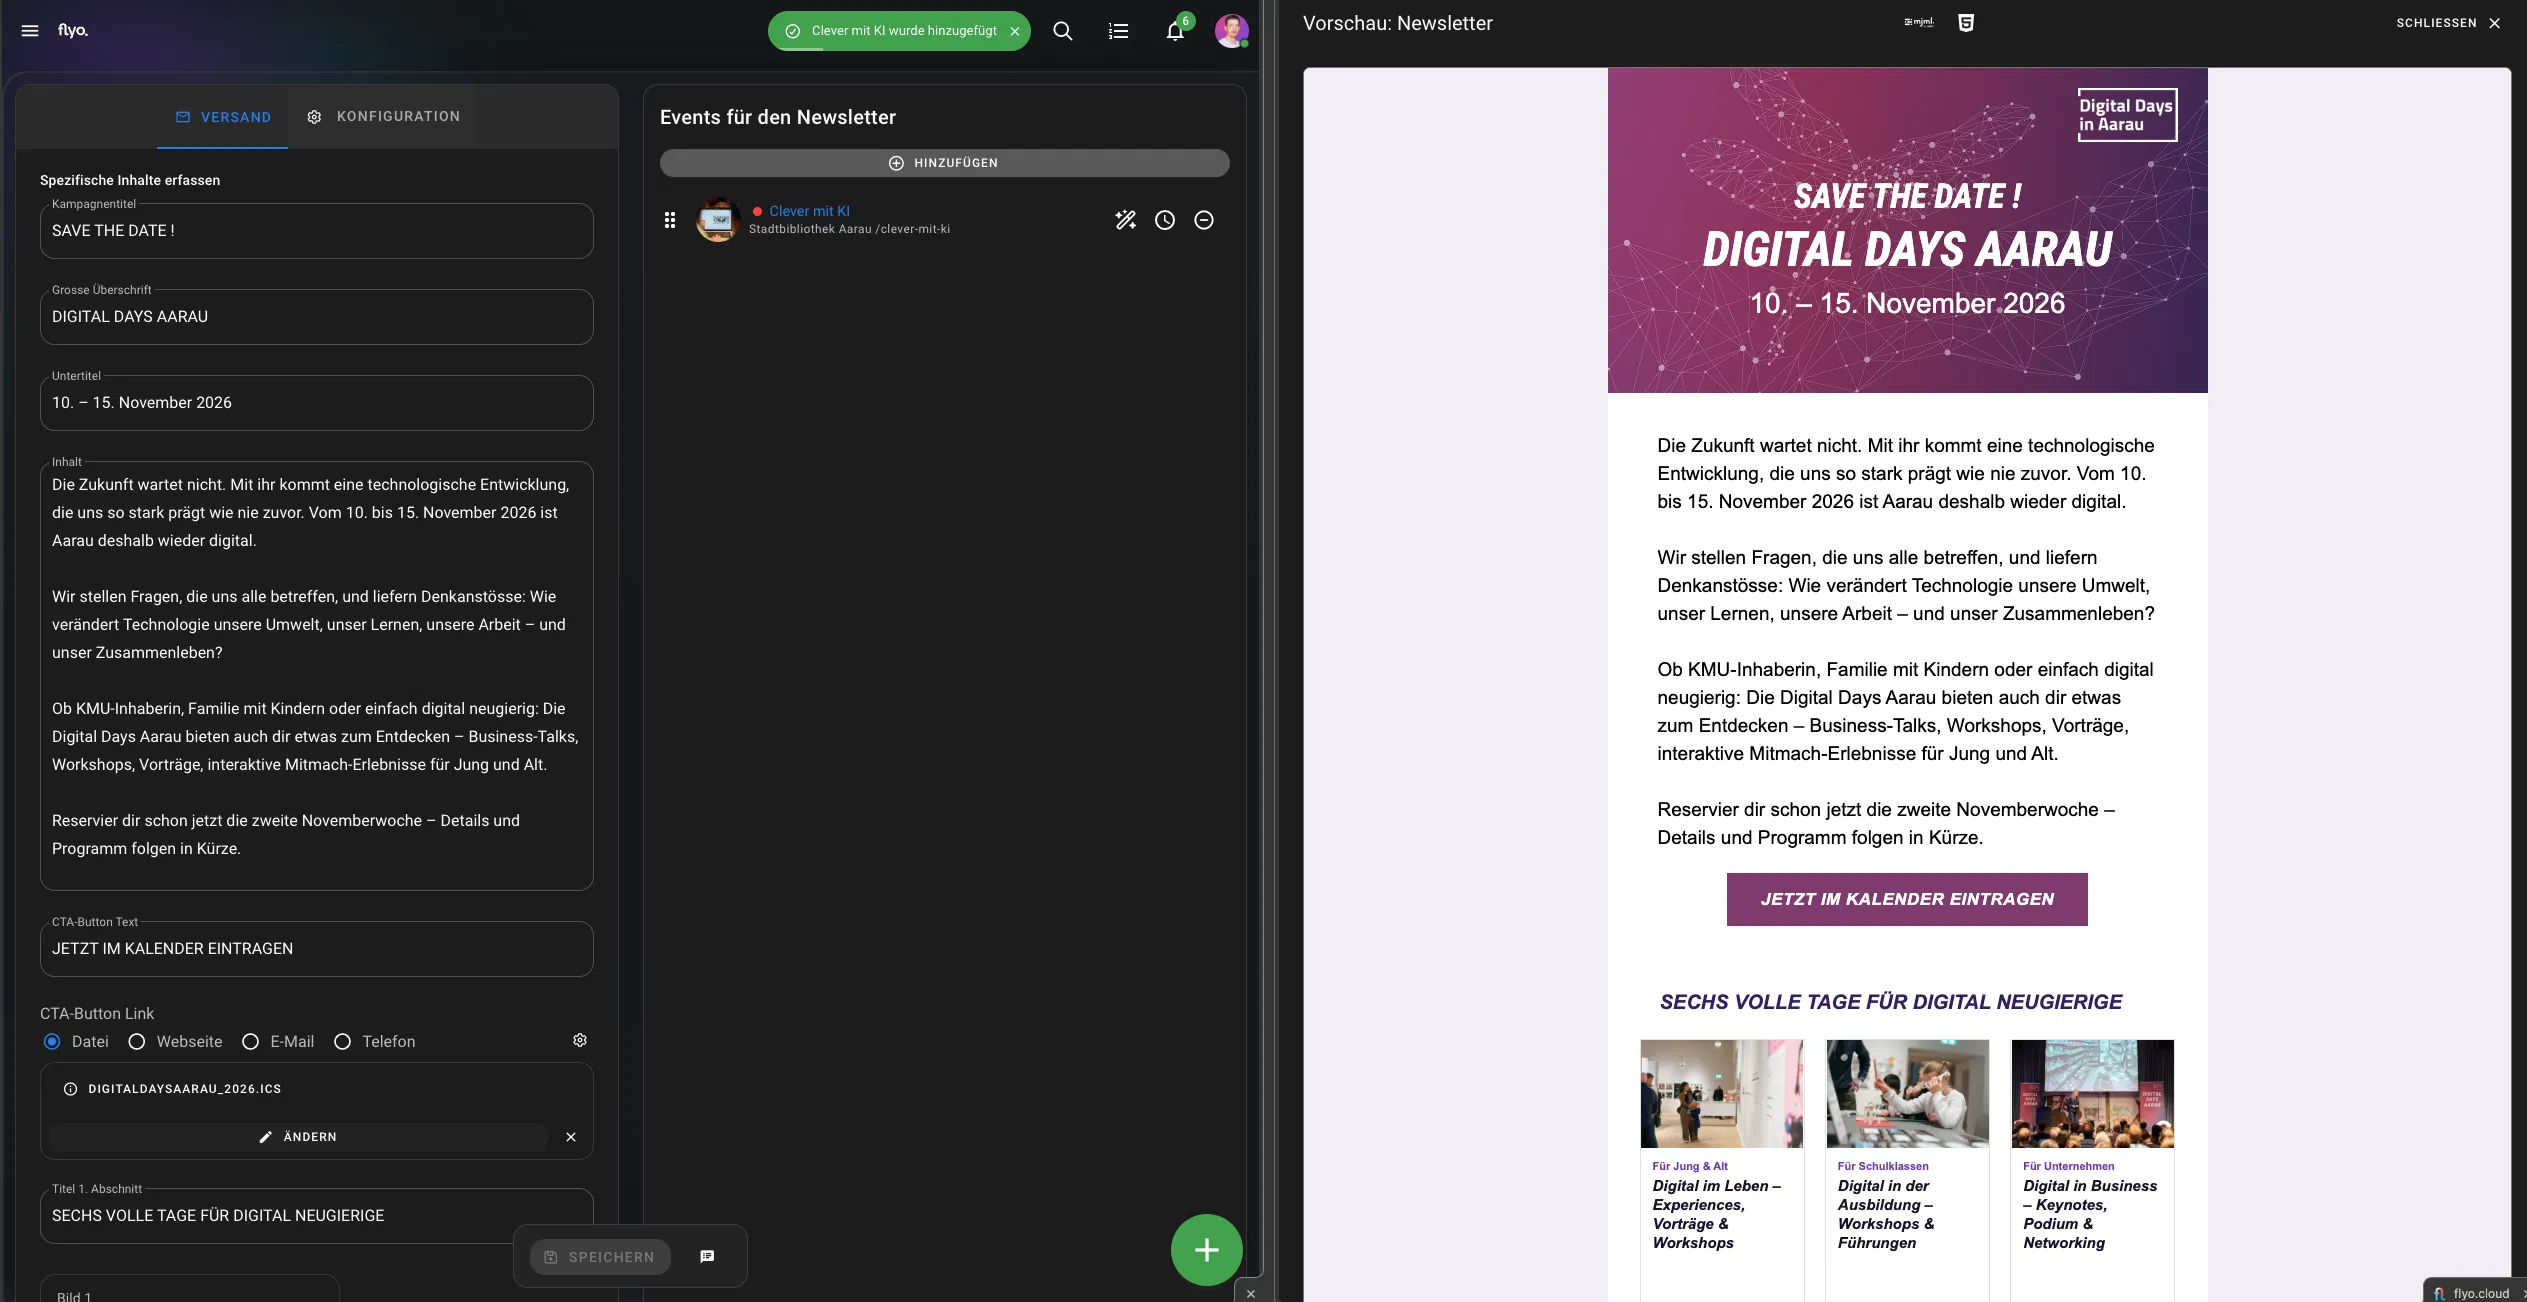
Task: Edit the Untertitel input field
Action: click(317, 403)
